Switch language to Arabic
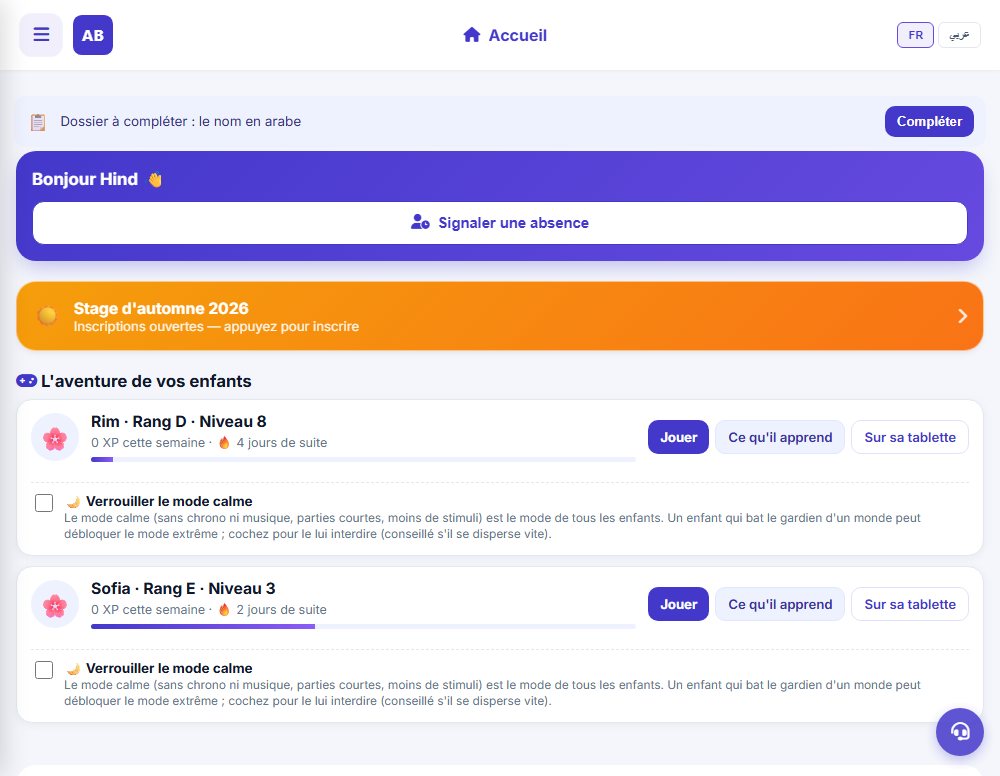The height and width of the screenshot is (776, 1000). click(x=959, y=35)
